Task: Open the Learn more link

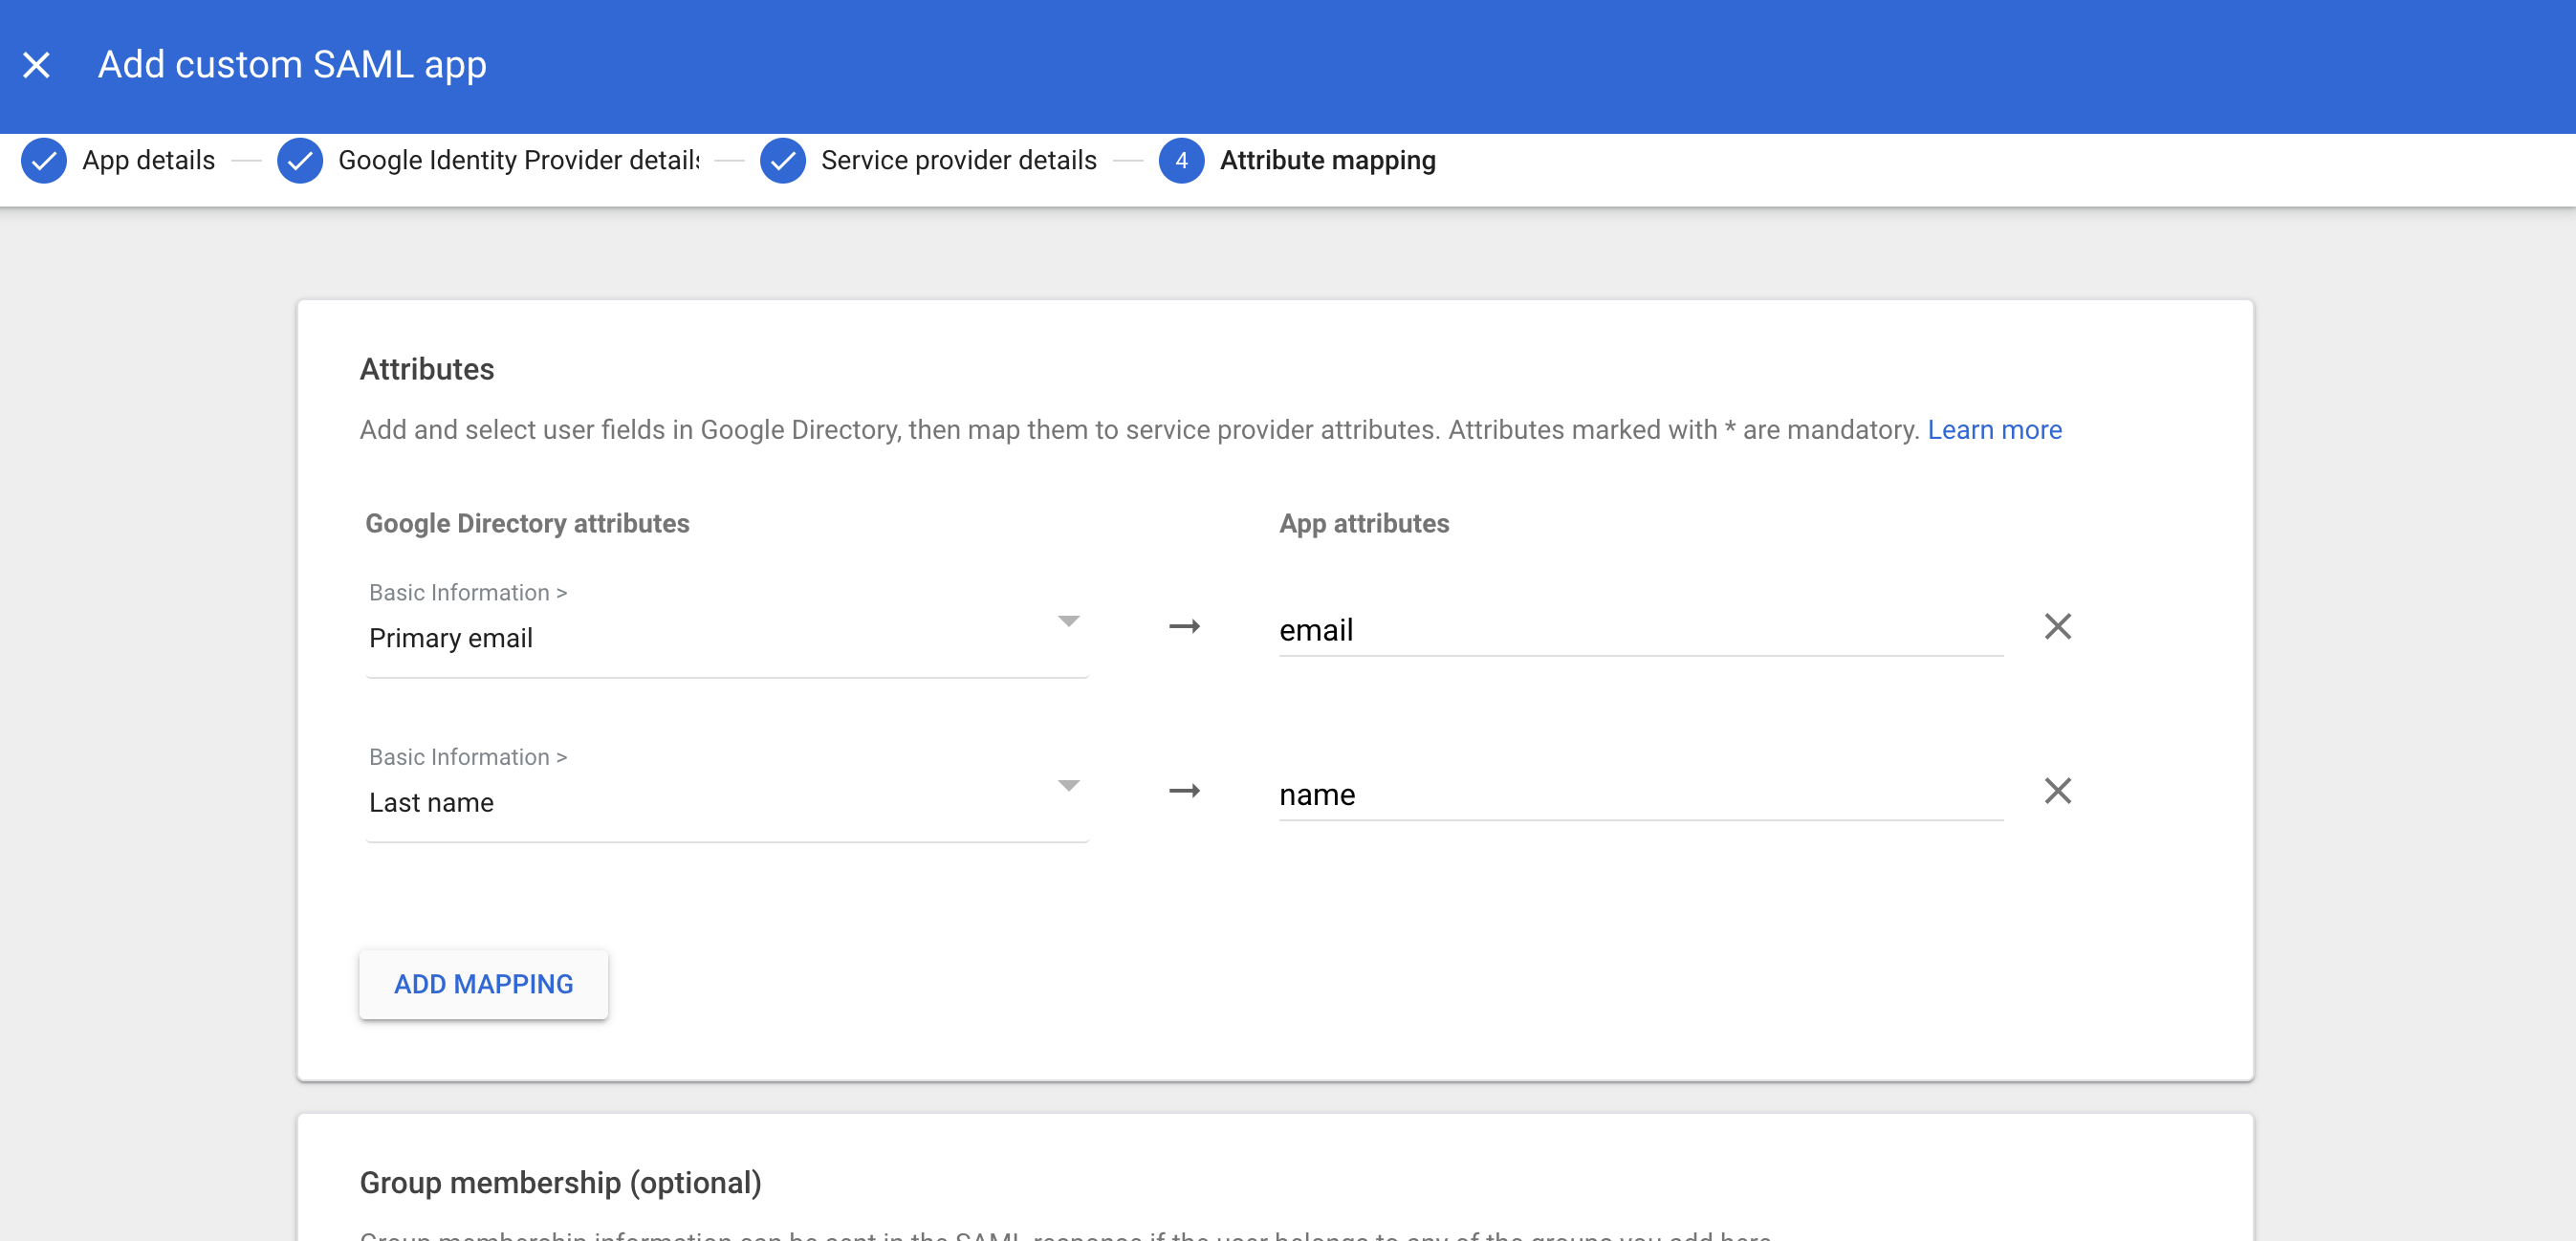Action: click(x=1994, y=430)
